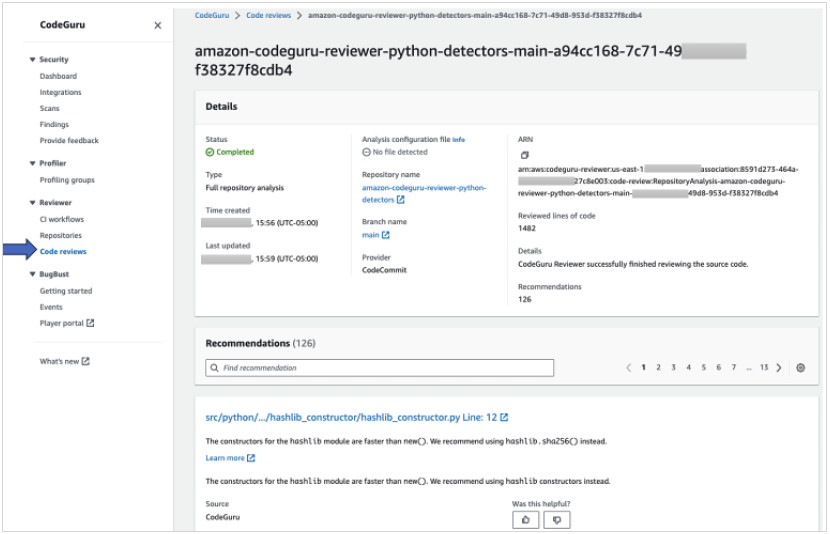This screenshot has width=830, height=534.
Task: Click Code reviews breadcrumb link
Action: coord(268,15)
